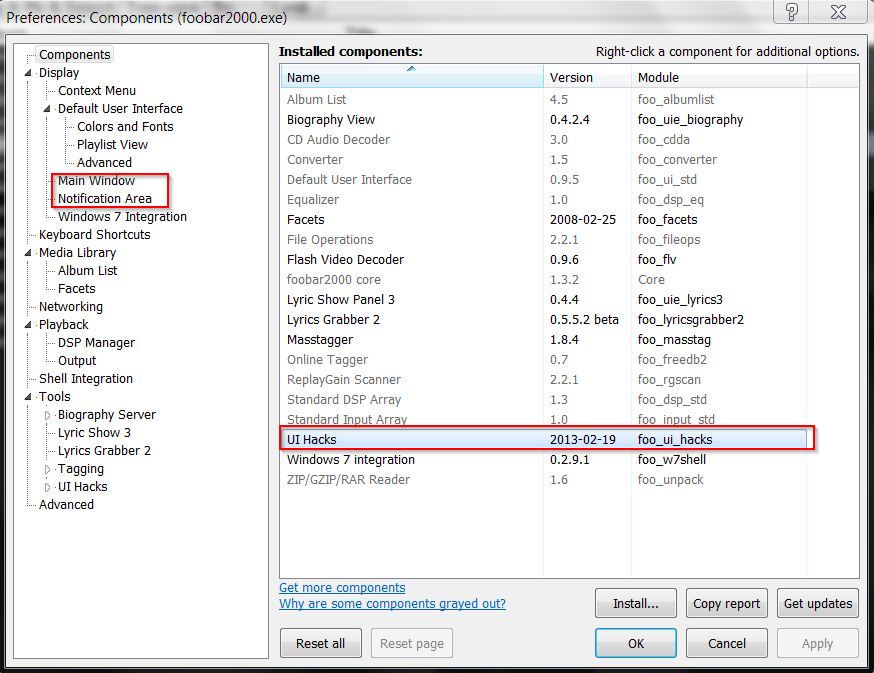The image size is (874, 673).
Task: Open the Main Window preferences page
Action: click(96, 181)
